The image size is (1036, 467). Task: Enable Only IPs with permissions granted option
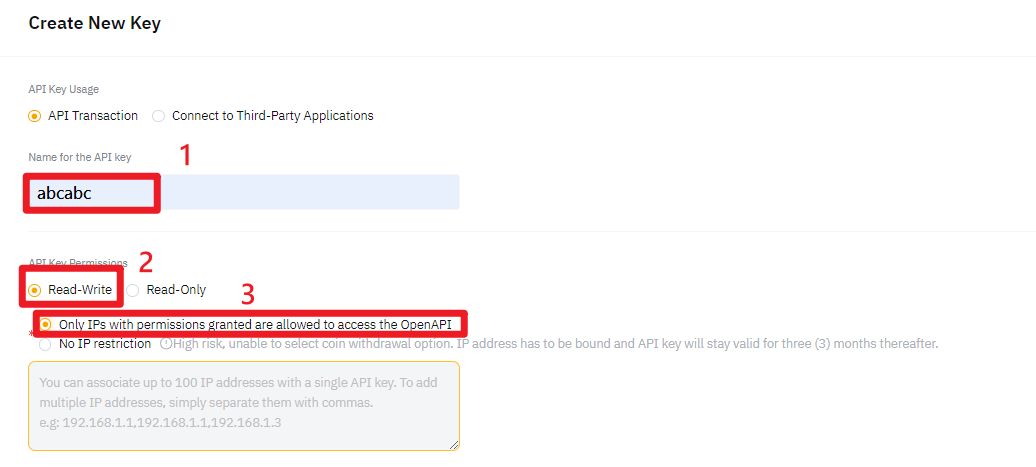46,324
